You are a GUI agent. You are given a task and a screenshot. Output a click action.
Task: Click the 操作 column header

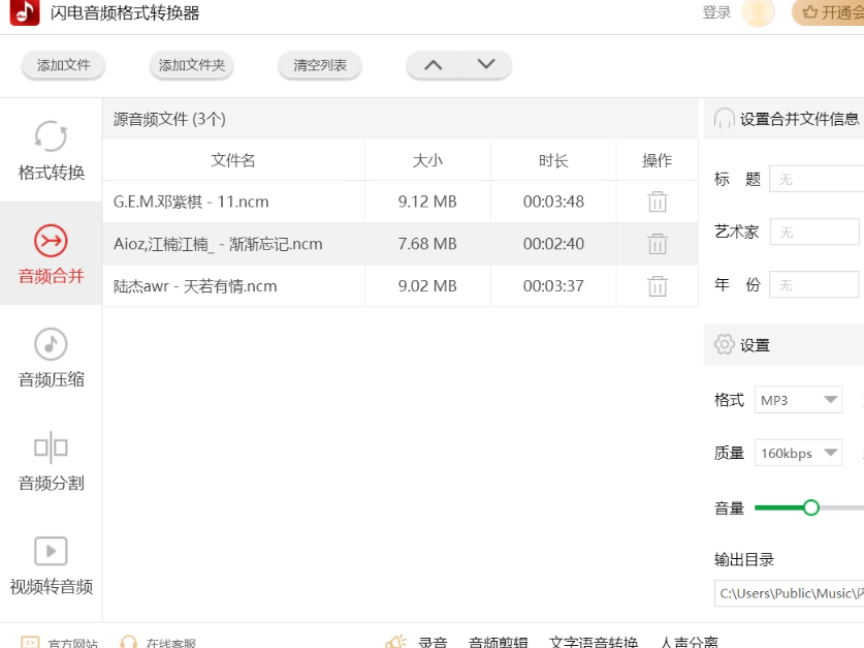click(657, 160)
